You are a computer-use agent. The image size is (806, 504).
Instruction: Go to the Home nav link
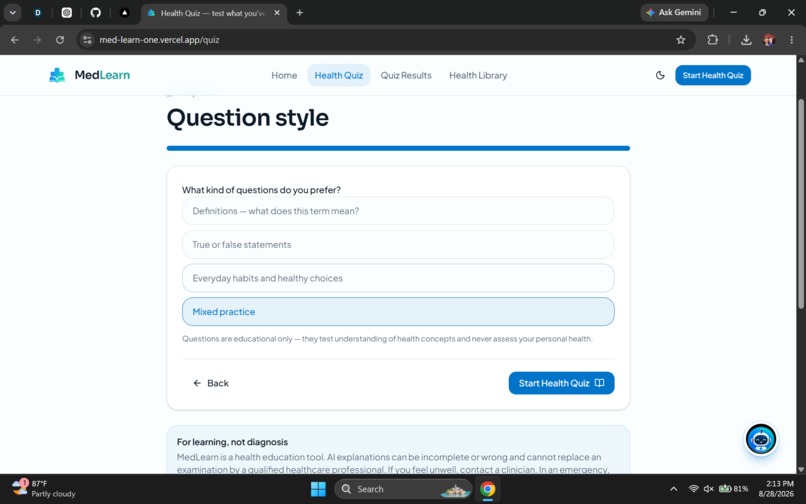[284, 76]
